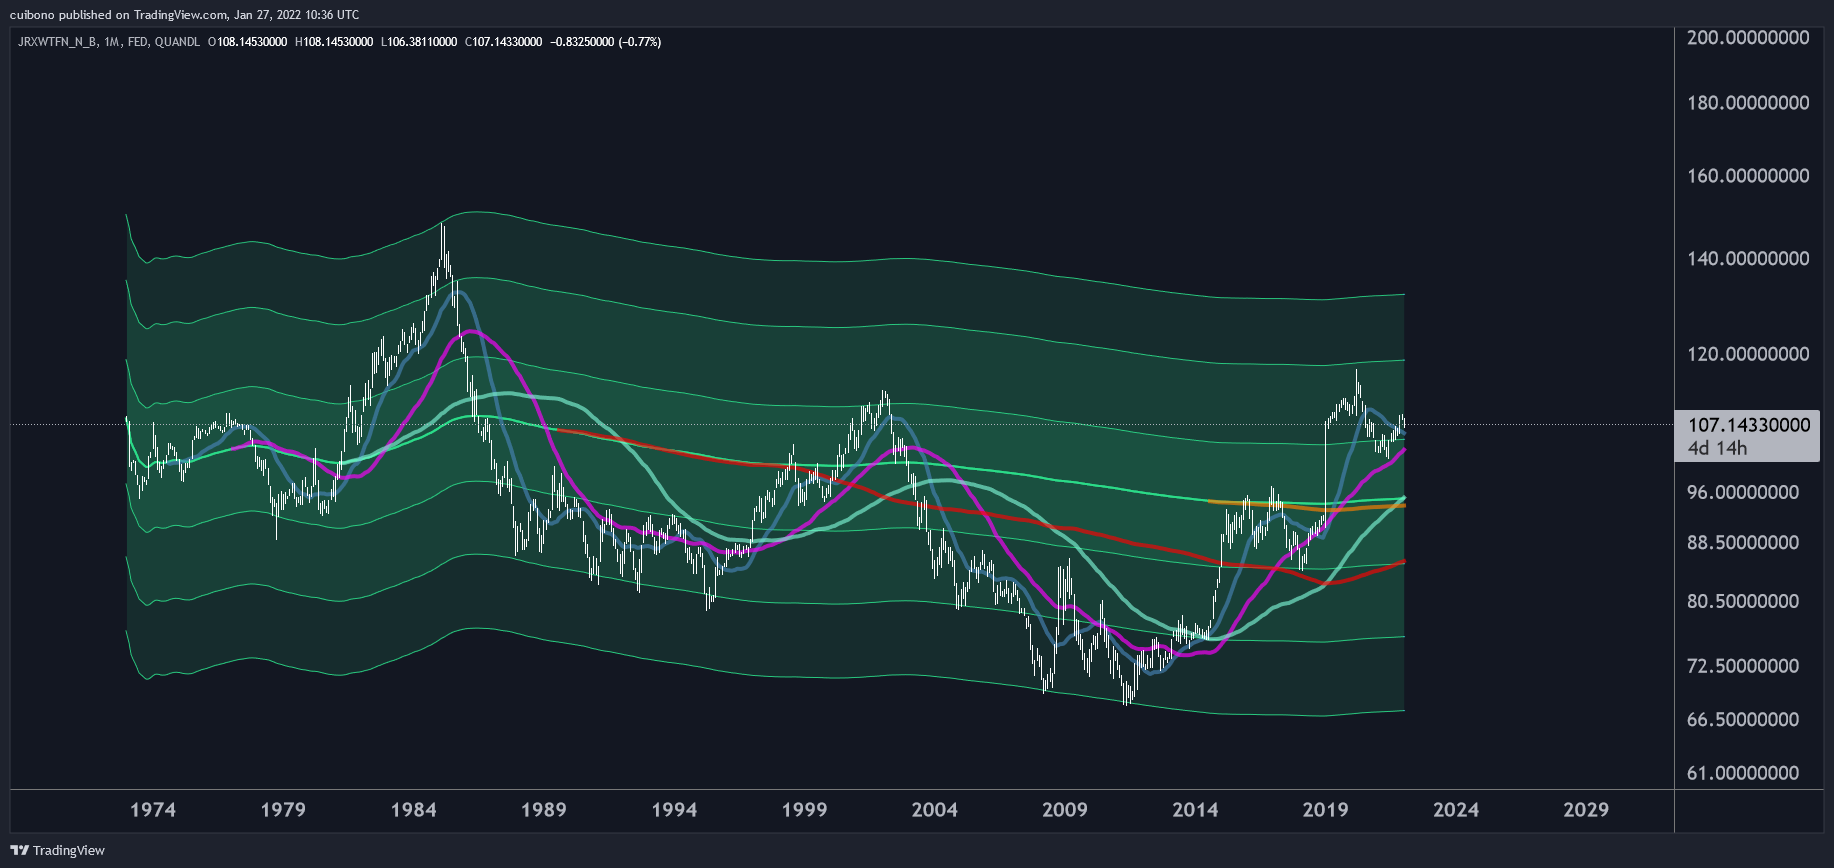Click the change value −0.83250000 (−0.77%)
The width and height of the screenshot is (1834, 868).
(606, 42)
